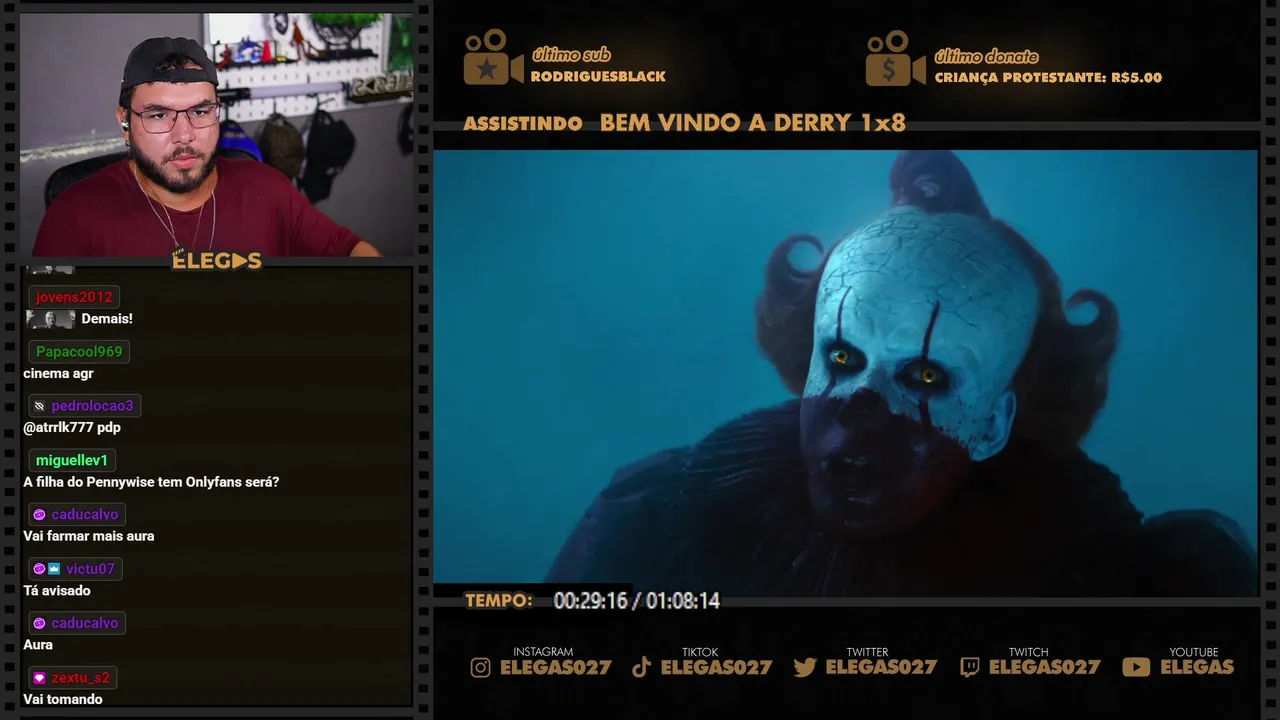Viewport: 1280px width, 720px height.
Task: Click the TikTok handle ELEGAS027
Action: 716,668
